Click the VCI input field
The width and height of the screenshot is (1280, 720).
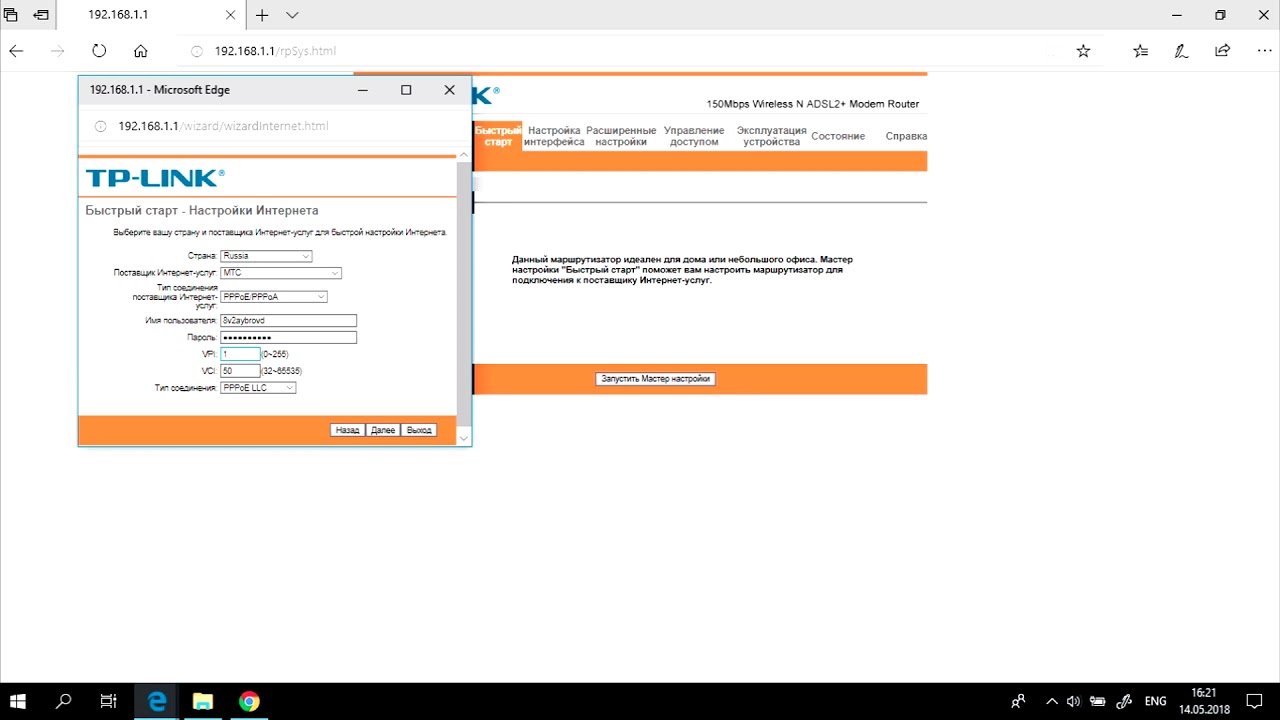[240, 371]
